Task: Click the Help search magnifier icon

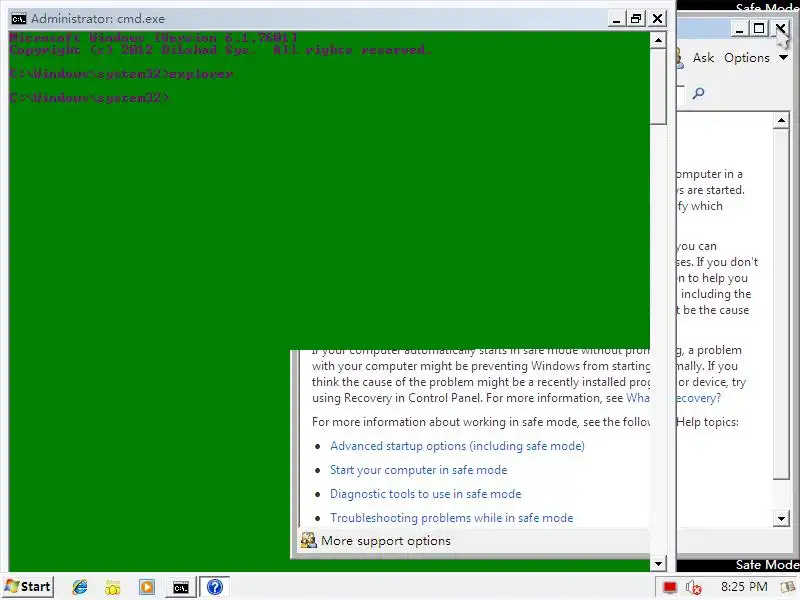Action: pyautogui.click(x=698, y=93)
